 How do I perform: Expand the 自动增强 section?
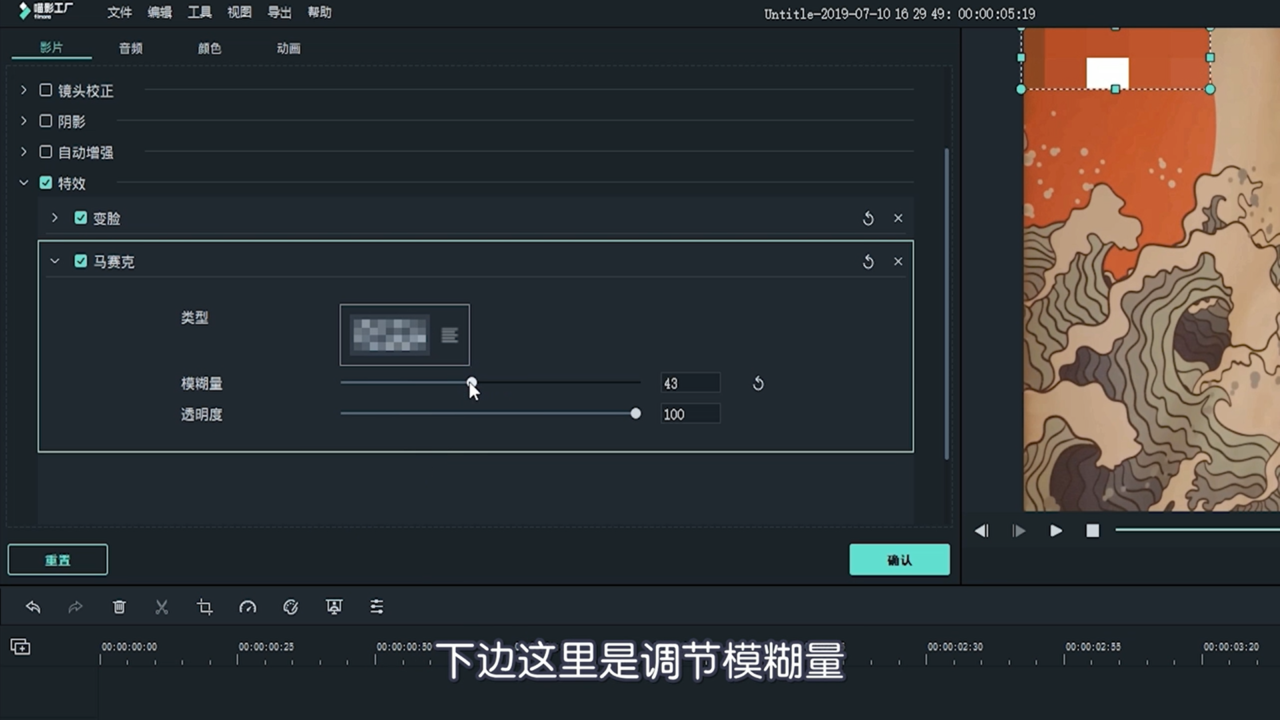[24, 152]
